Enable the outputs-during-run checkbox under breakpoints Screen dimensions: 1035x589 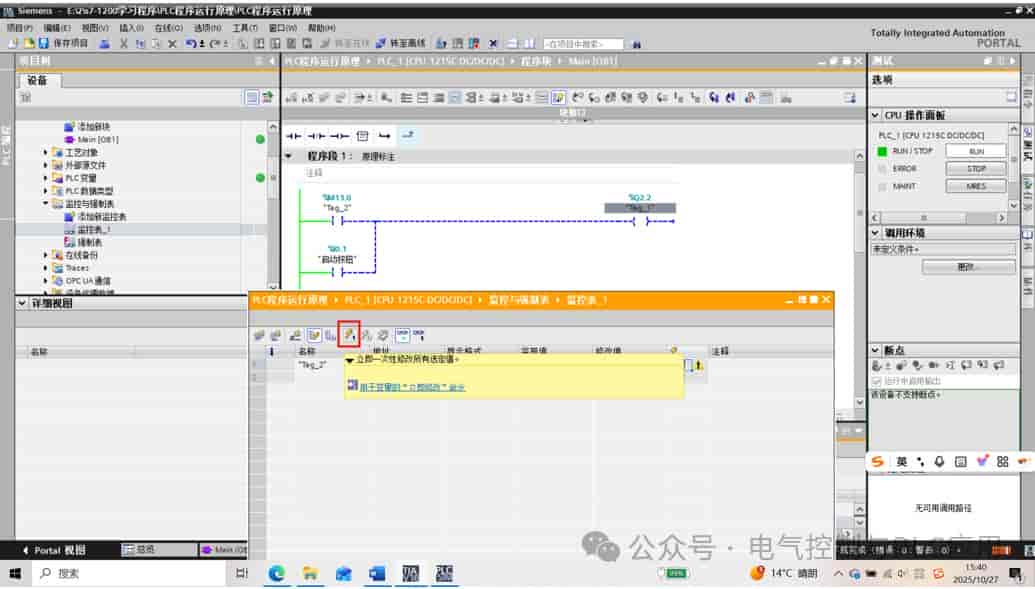point(877,381)
